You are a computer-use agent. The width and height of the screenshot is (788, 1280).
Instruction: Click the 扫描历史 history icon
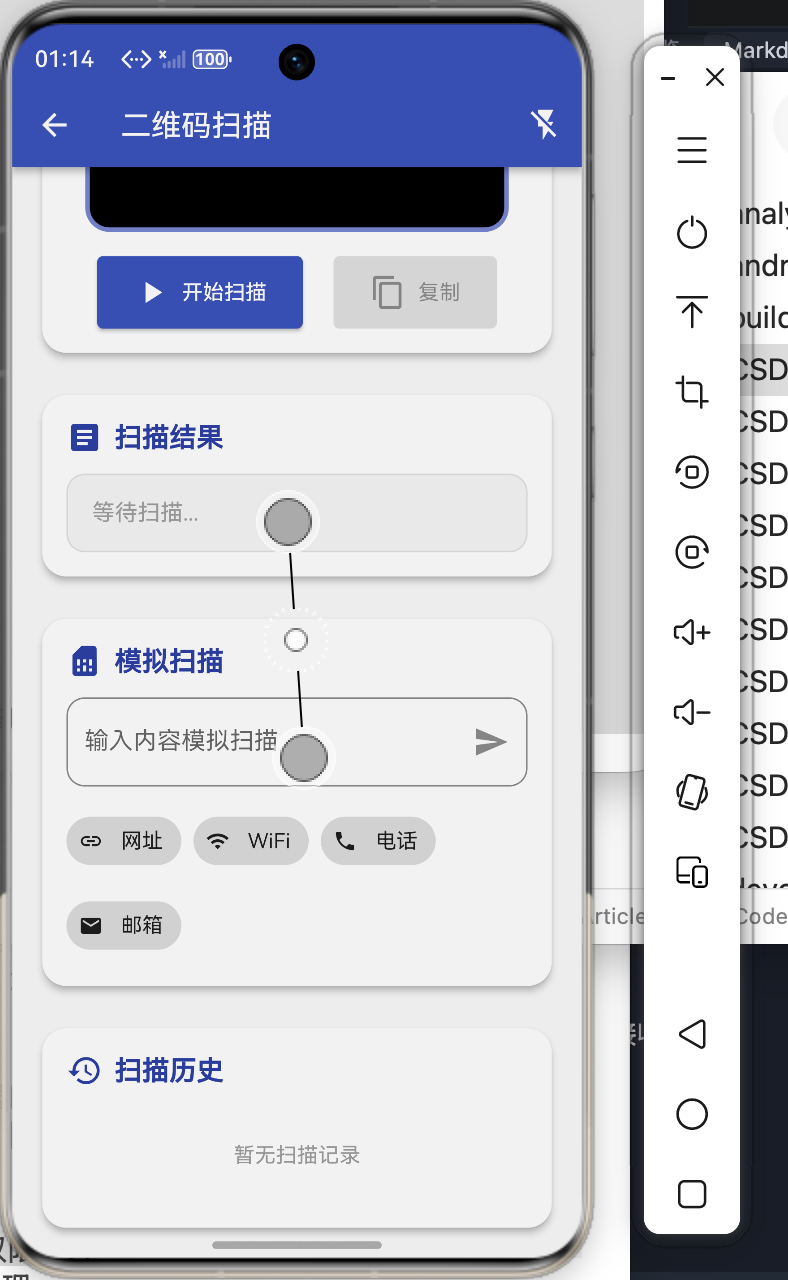85,1070
